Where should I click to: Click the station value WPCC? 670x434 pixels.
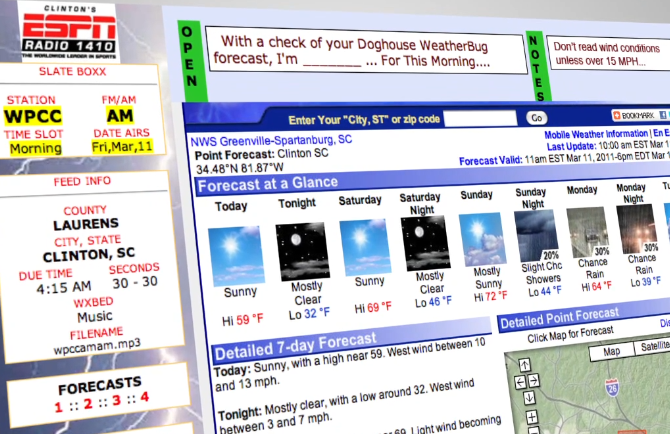(33, 116)
